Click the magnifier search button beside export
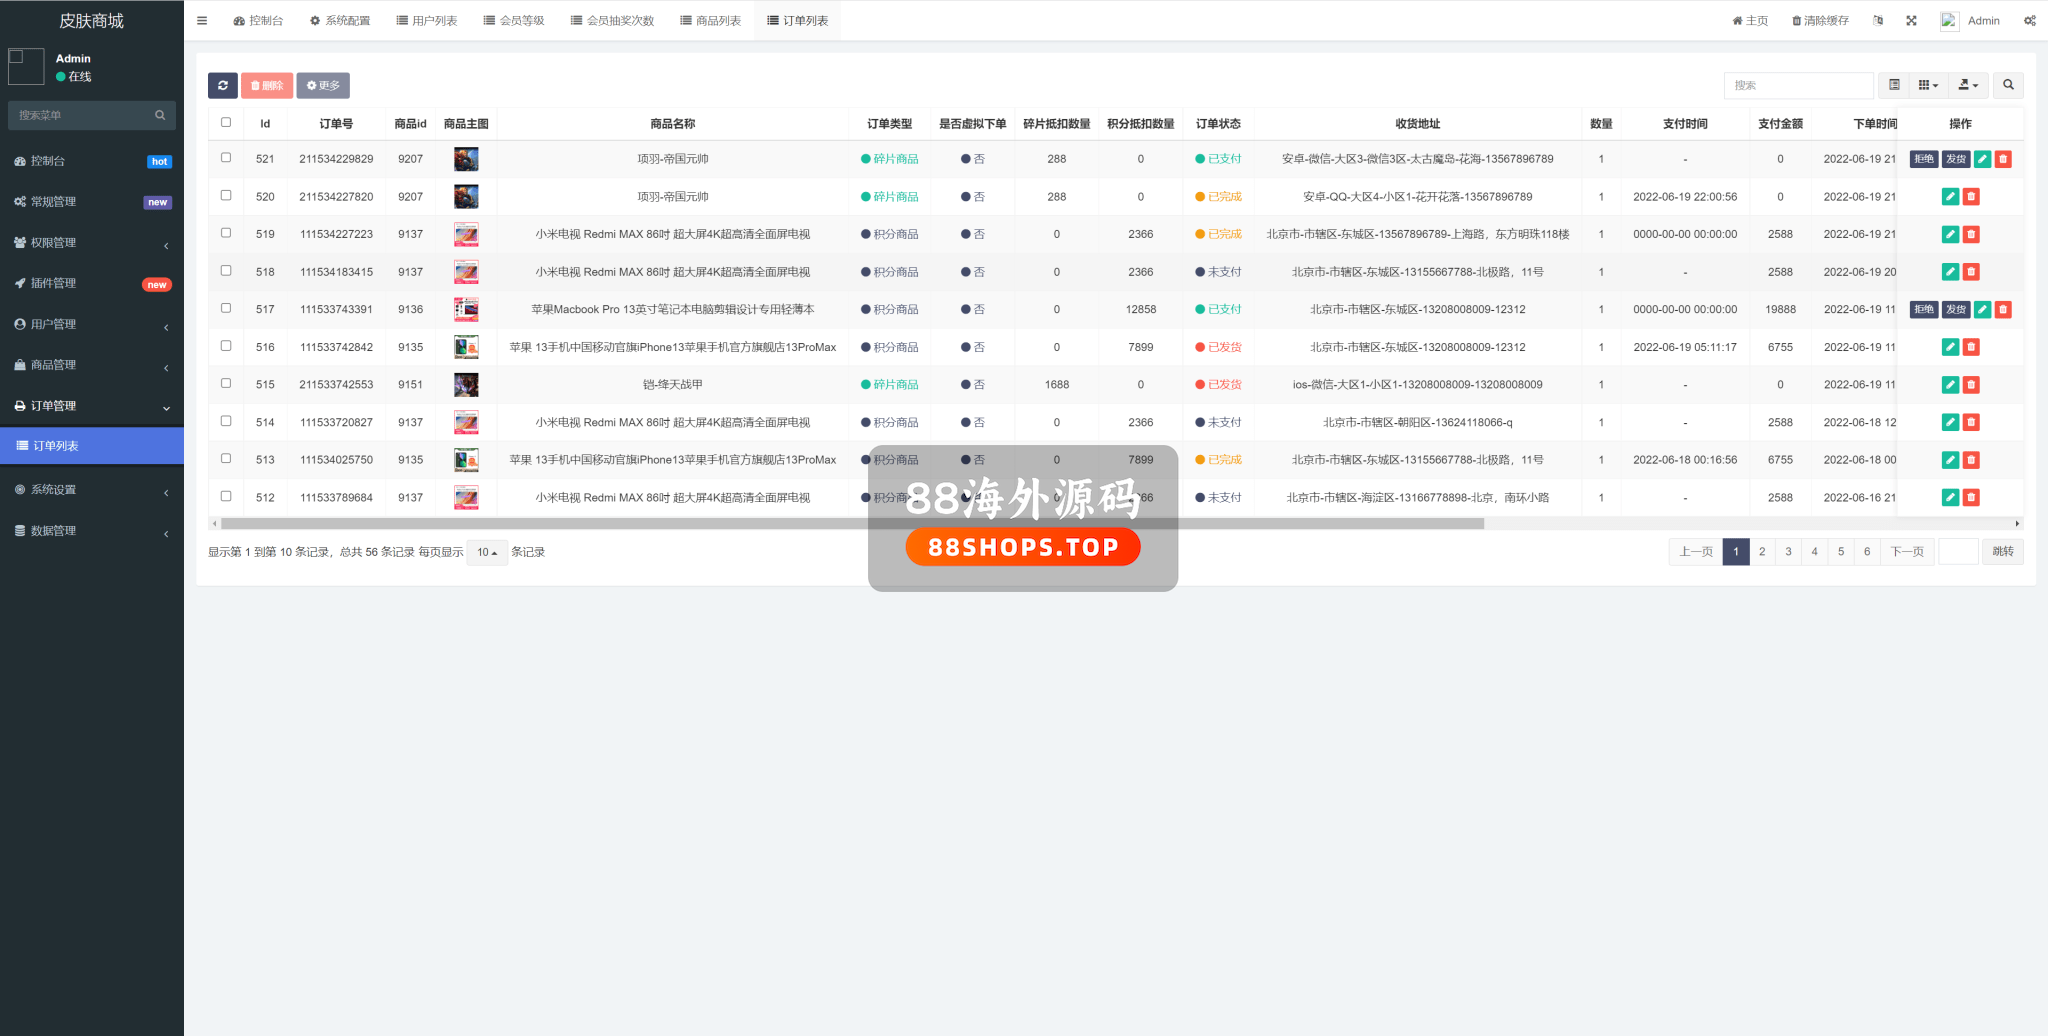This screenshot has height=1036, width=2048. coord(2008,86)
